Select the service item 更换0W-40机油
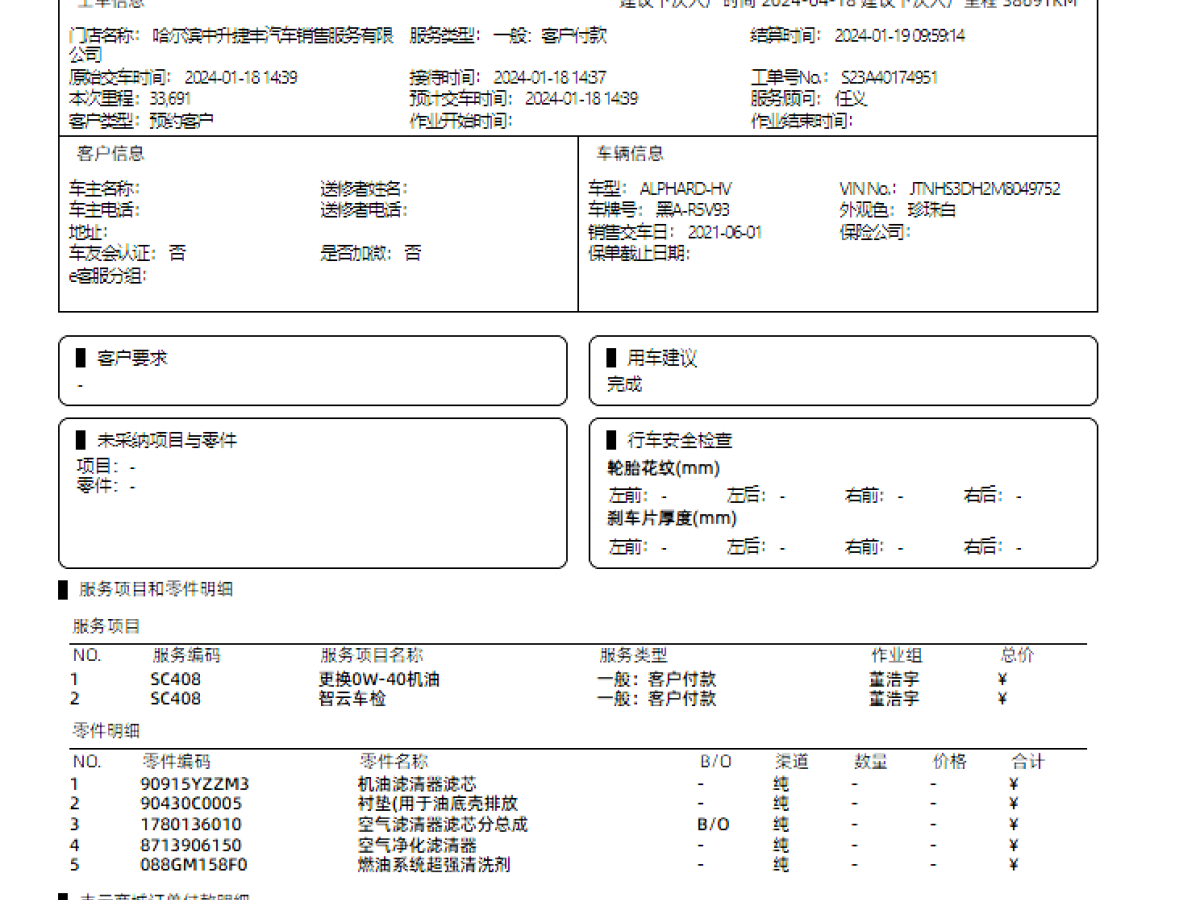This screenshot has width=1200, height=900. [379, 679]
